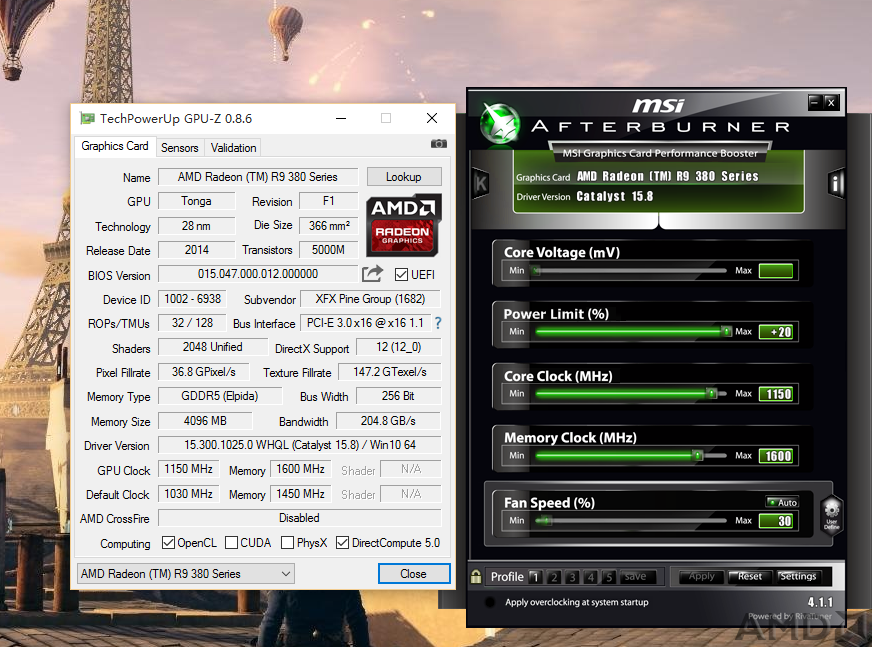Click the Device ID value 1002 - 6938
872x647 pixels.
click(192, 299)
